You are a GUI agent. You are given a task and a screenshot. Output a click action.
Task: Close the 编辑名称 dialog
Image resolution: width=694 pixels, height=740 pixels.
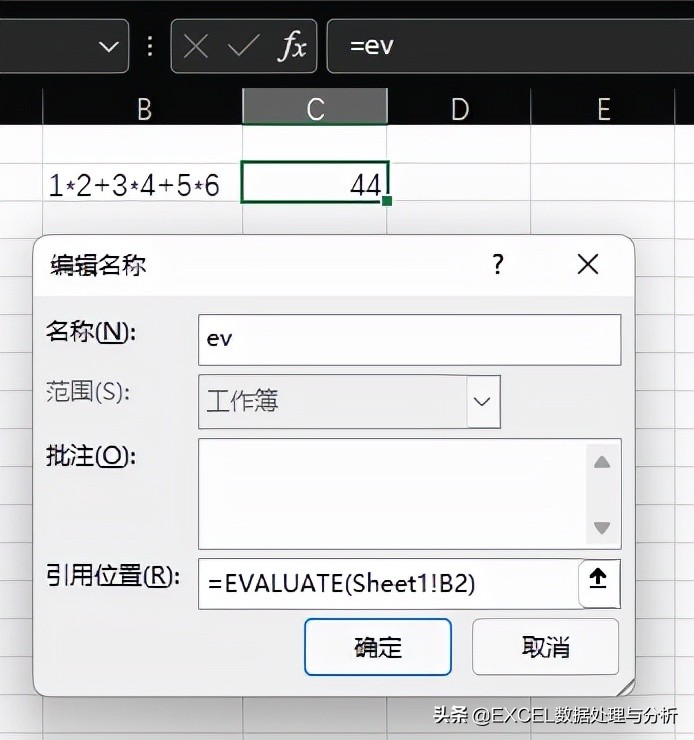588,264
